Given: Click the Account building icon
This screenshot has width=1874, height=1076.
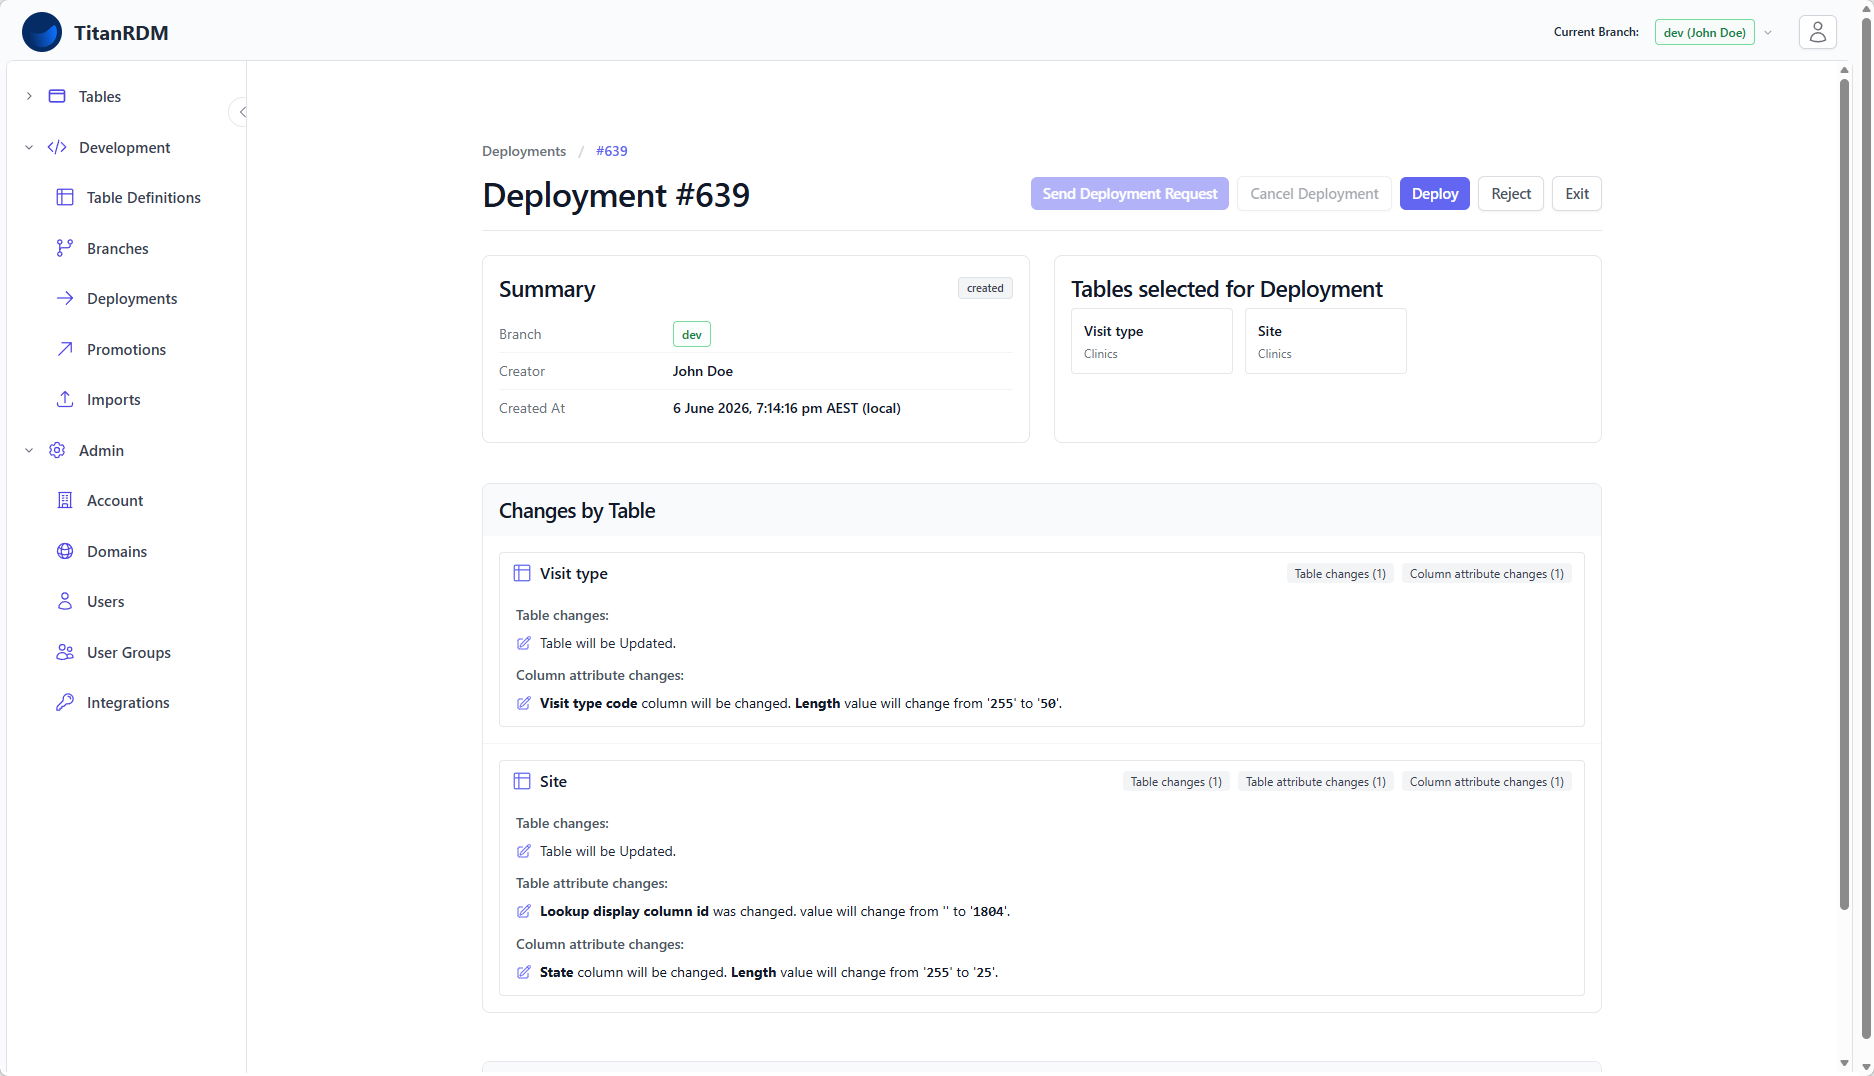Looking at the screenshot, I should pos(65,500).
